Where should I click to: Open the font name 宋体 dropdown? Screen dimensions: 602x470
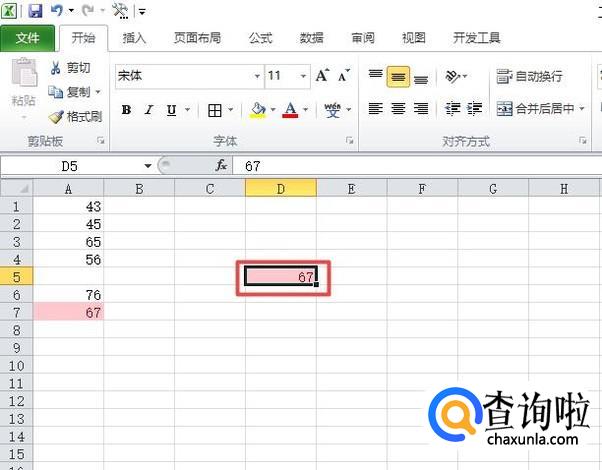click(257, 76)
